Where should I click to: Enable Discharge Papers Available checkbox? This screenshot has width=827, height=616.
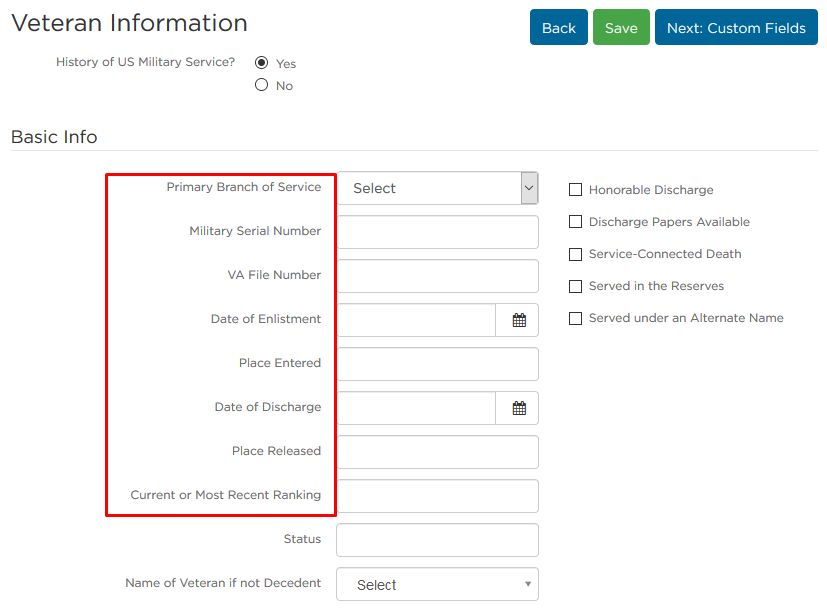pos(575,222)
